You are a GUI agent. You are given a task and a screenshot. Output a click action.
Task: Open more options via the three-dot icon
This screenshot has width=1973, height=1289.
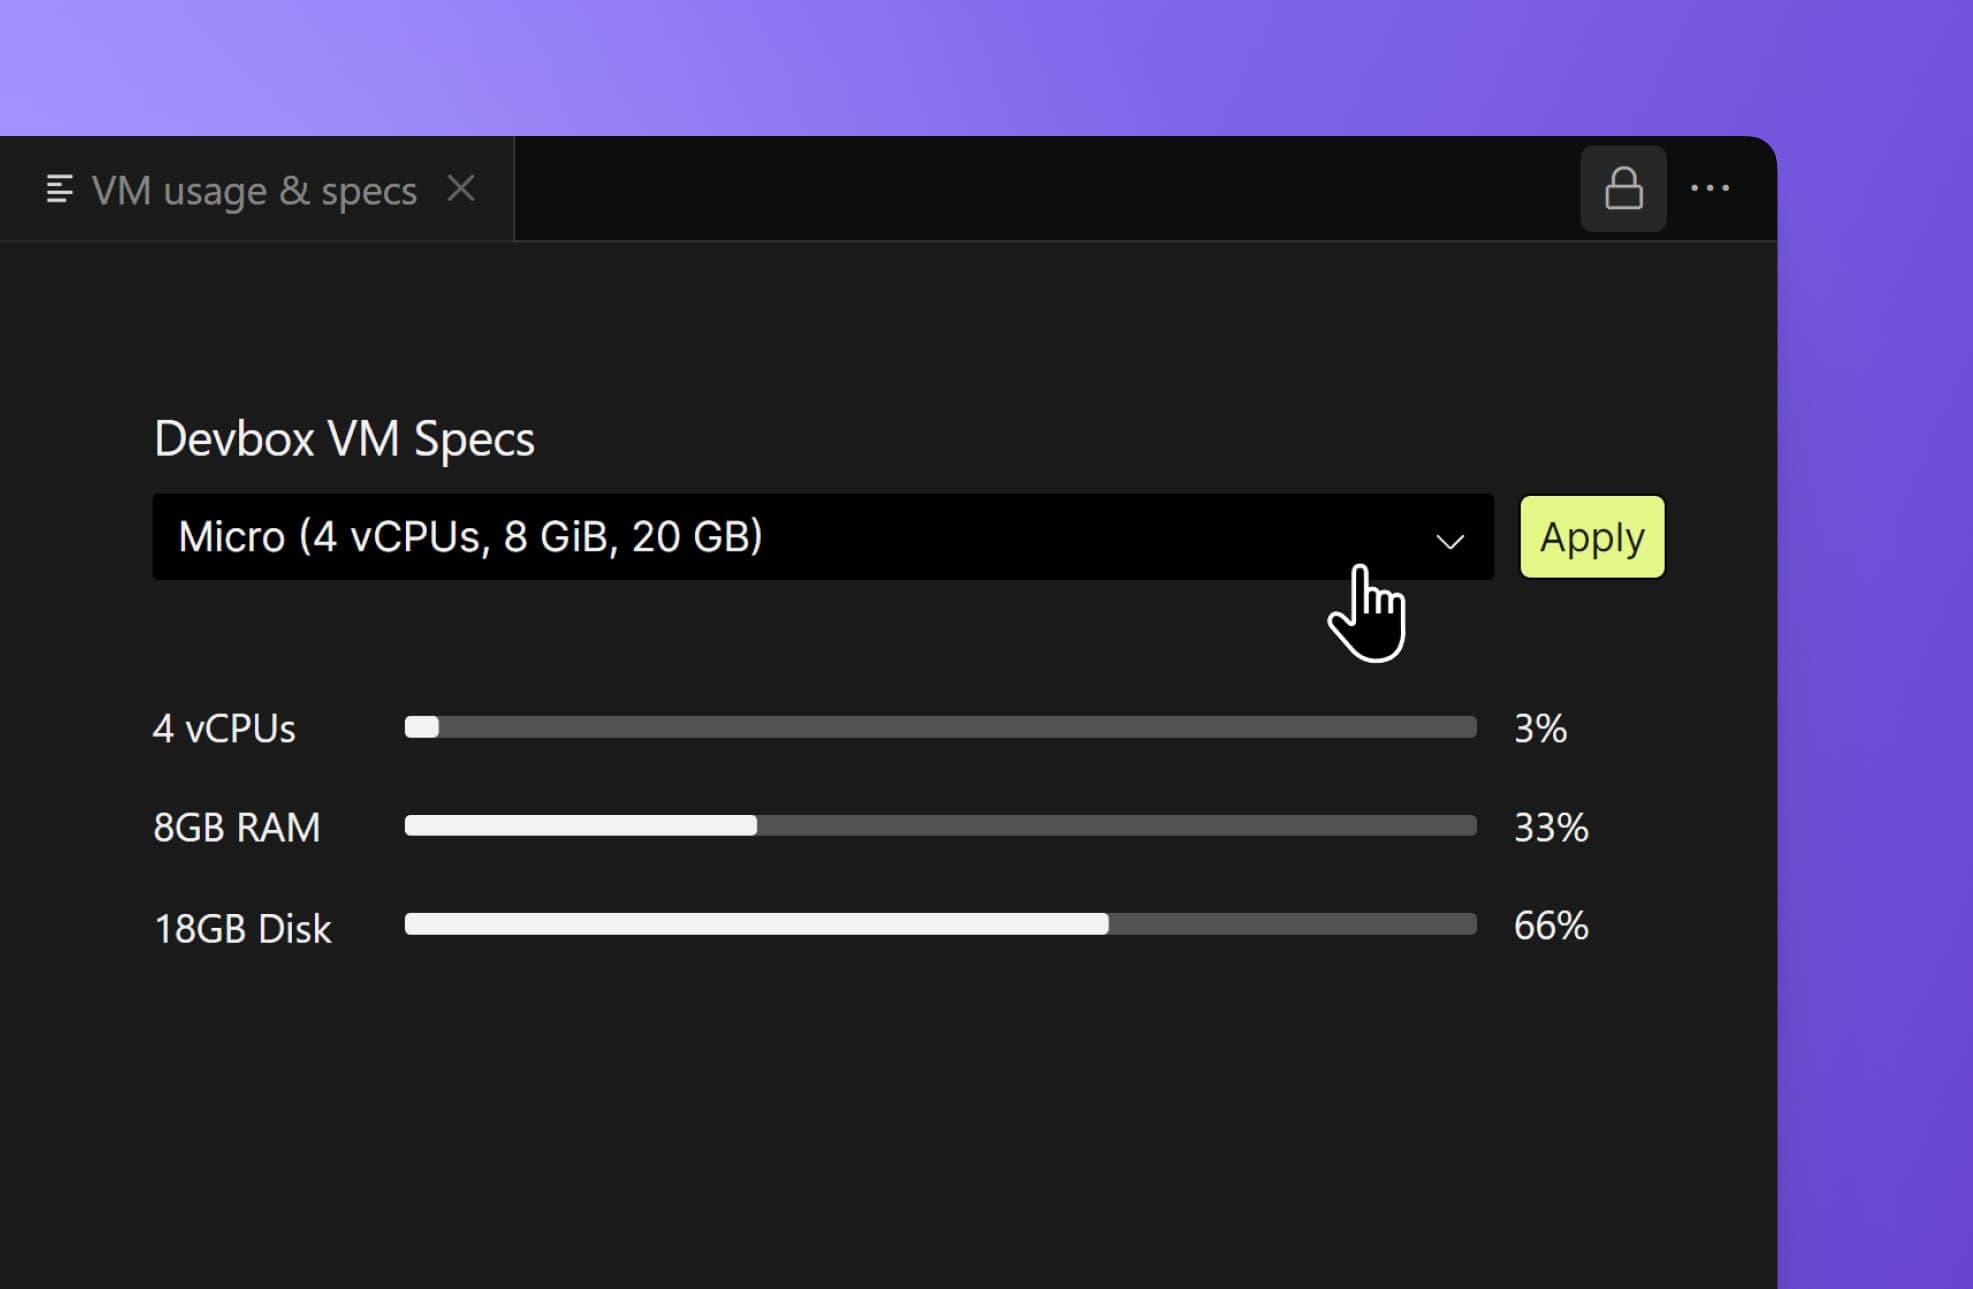pos(1712,189)
